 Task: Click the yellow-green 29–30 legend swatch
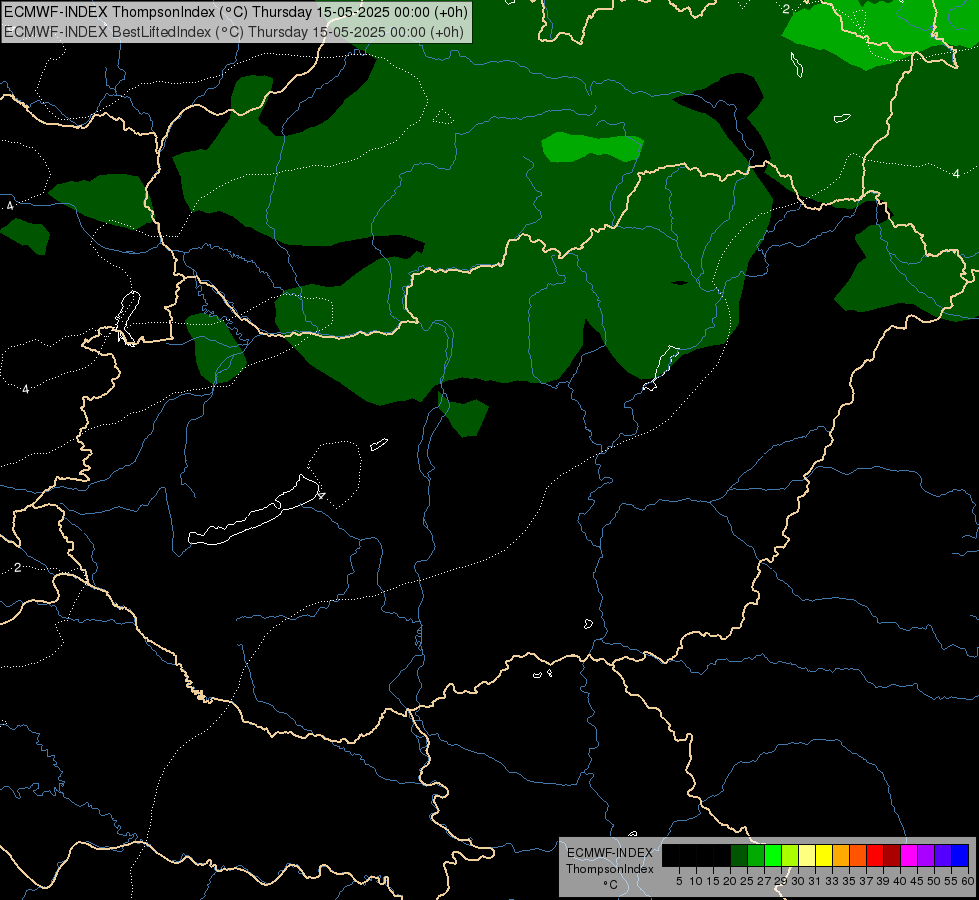790,855
